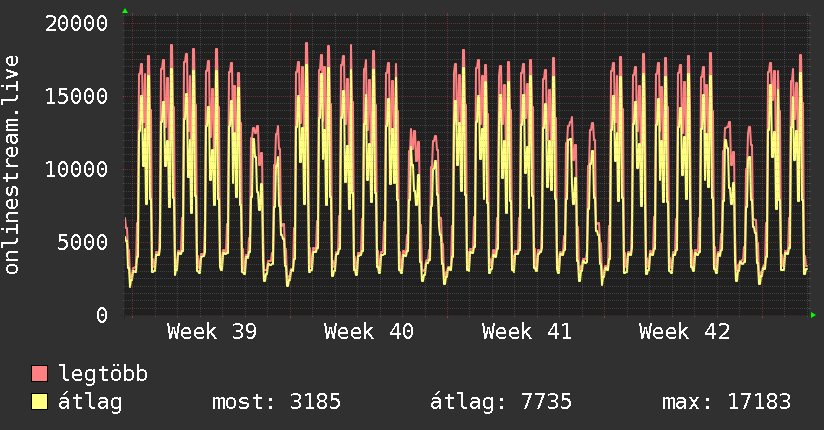
Task: Click the Week 39 axis label
Action: point(212,332)
